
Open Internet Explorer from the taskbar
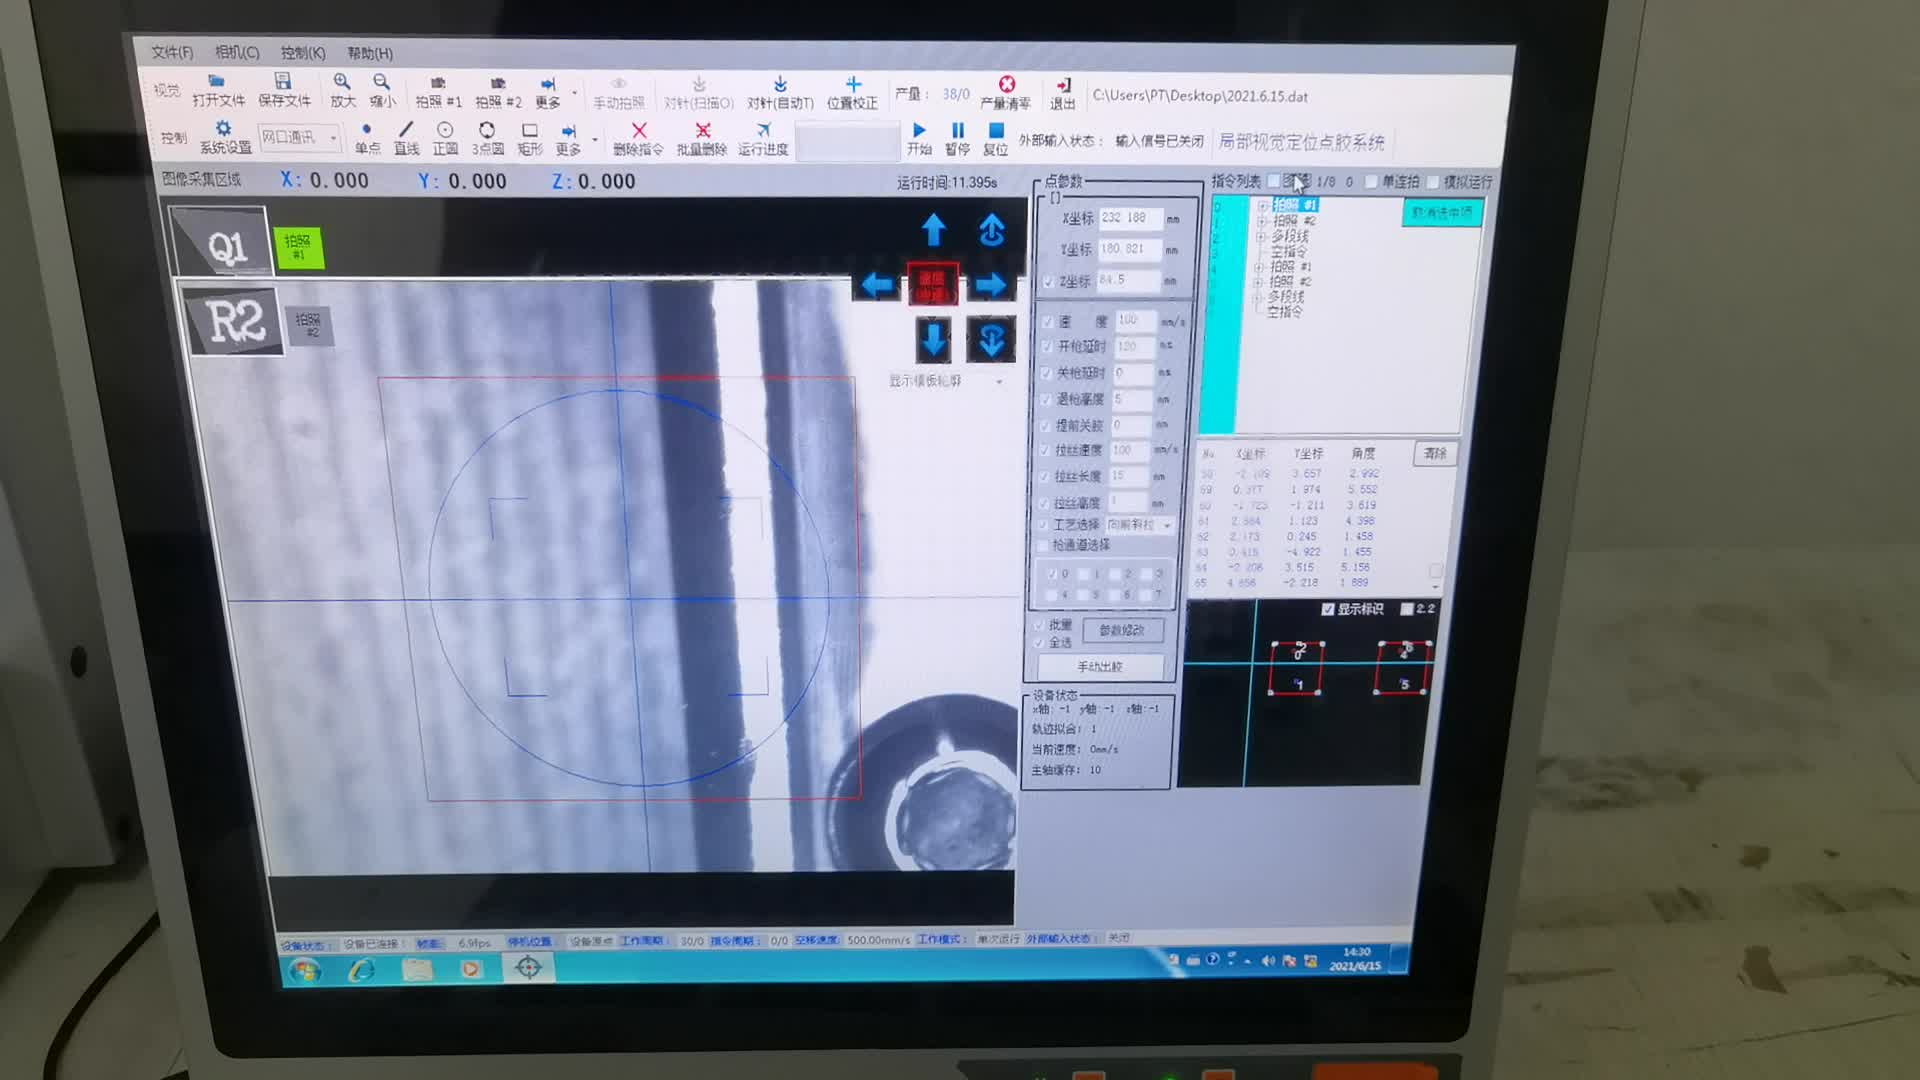(x=361, y=969)
